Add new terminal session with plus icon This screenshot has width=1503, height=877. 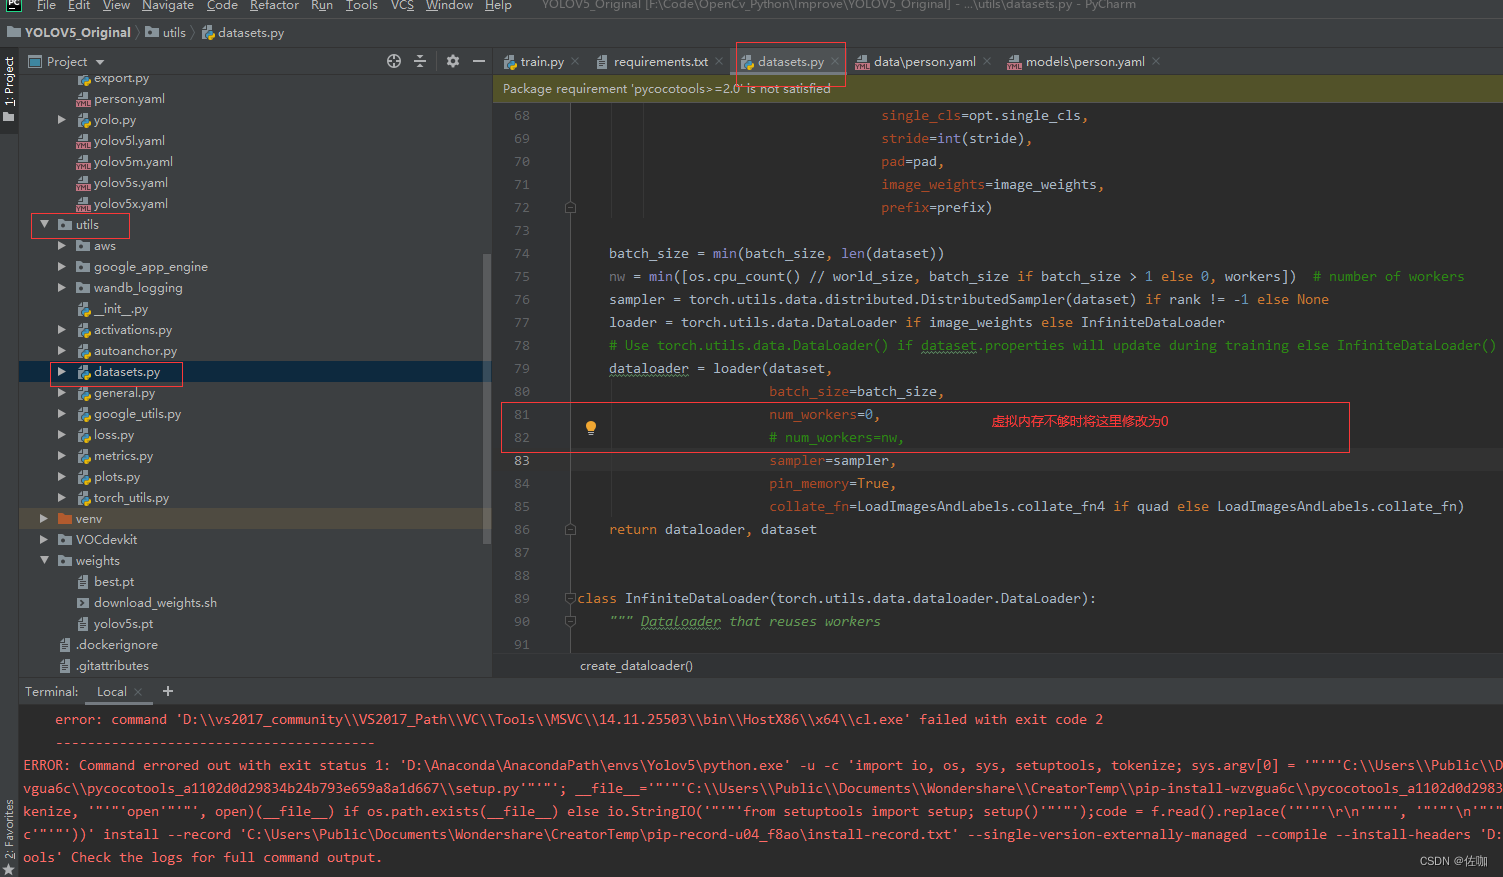click(168, 691)
